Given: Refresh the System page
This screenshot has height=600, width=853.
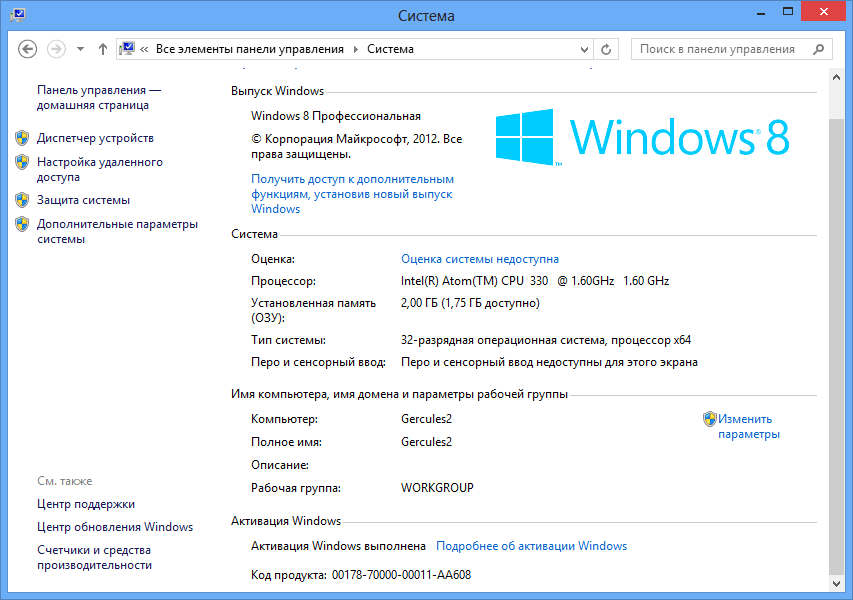Looking at the screenshot, I should click(606, 50).
